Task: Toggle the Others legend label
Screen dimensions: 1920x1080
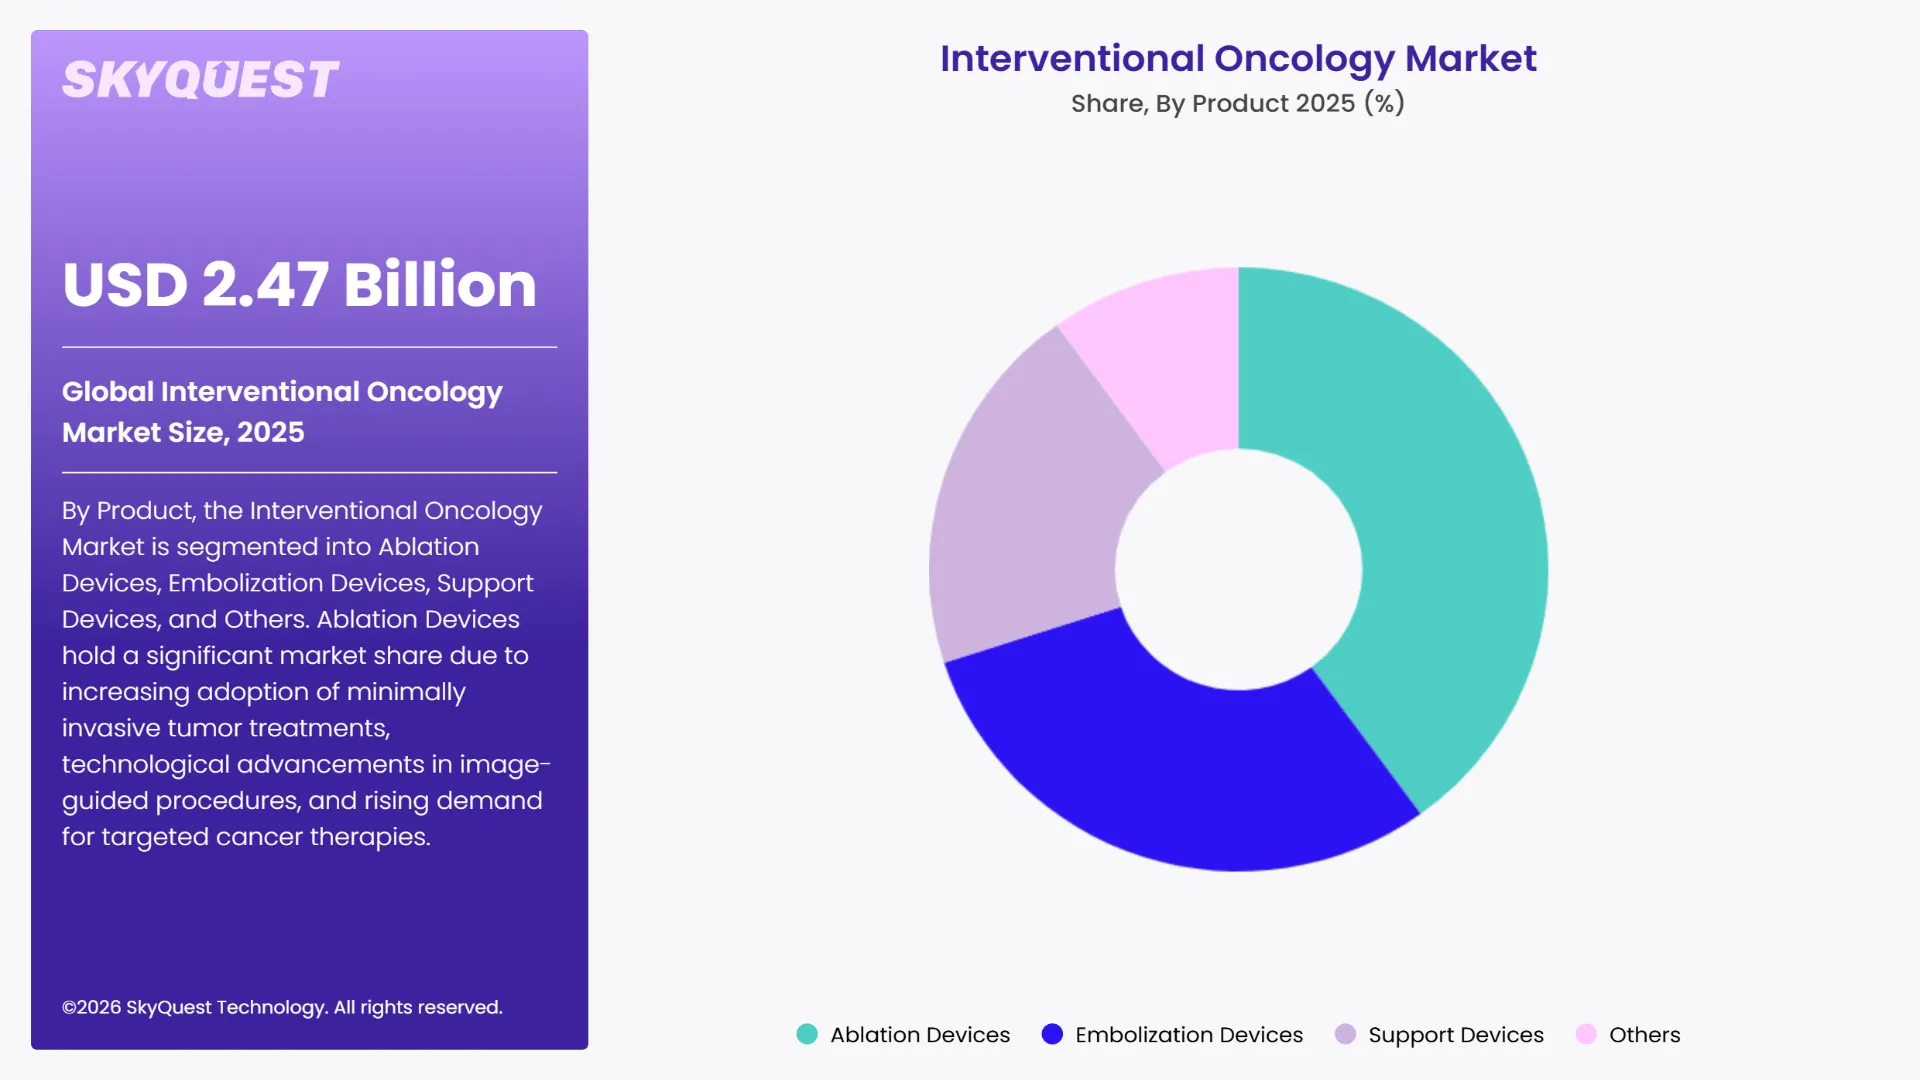Action: pos(1644,1035)
